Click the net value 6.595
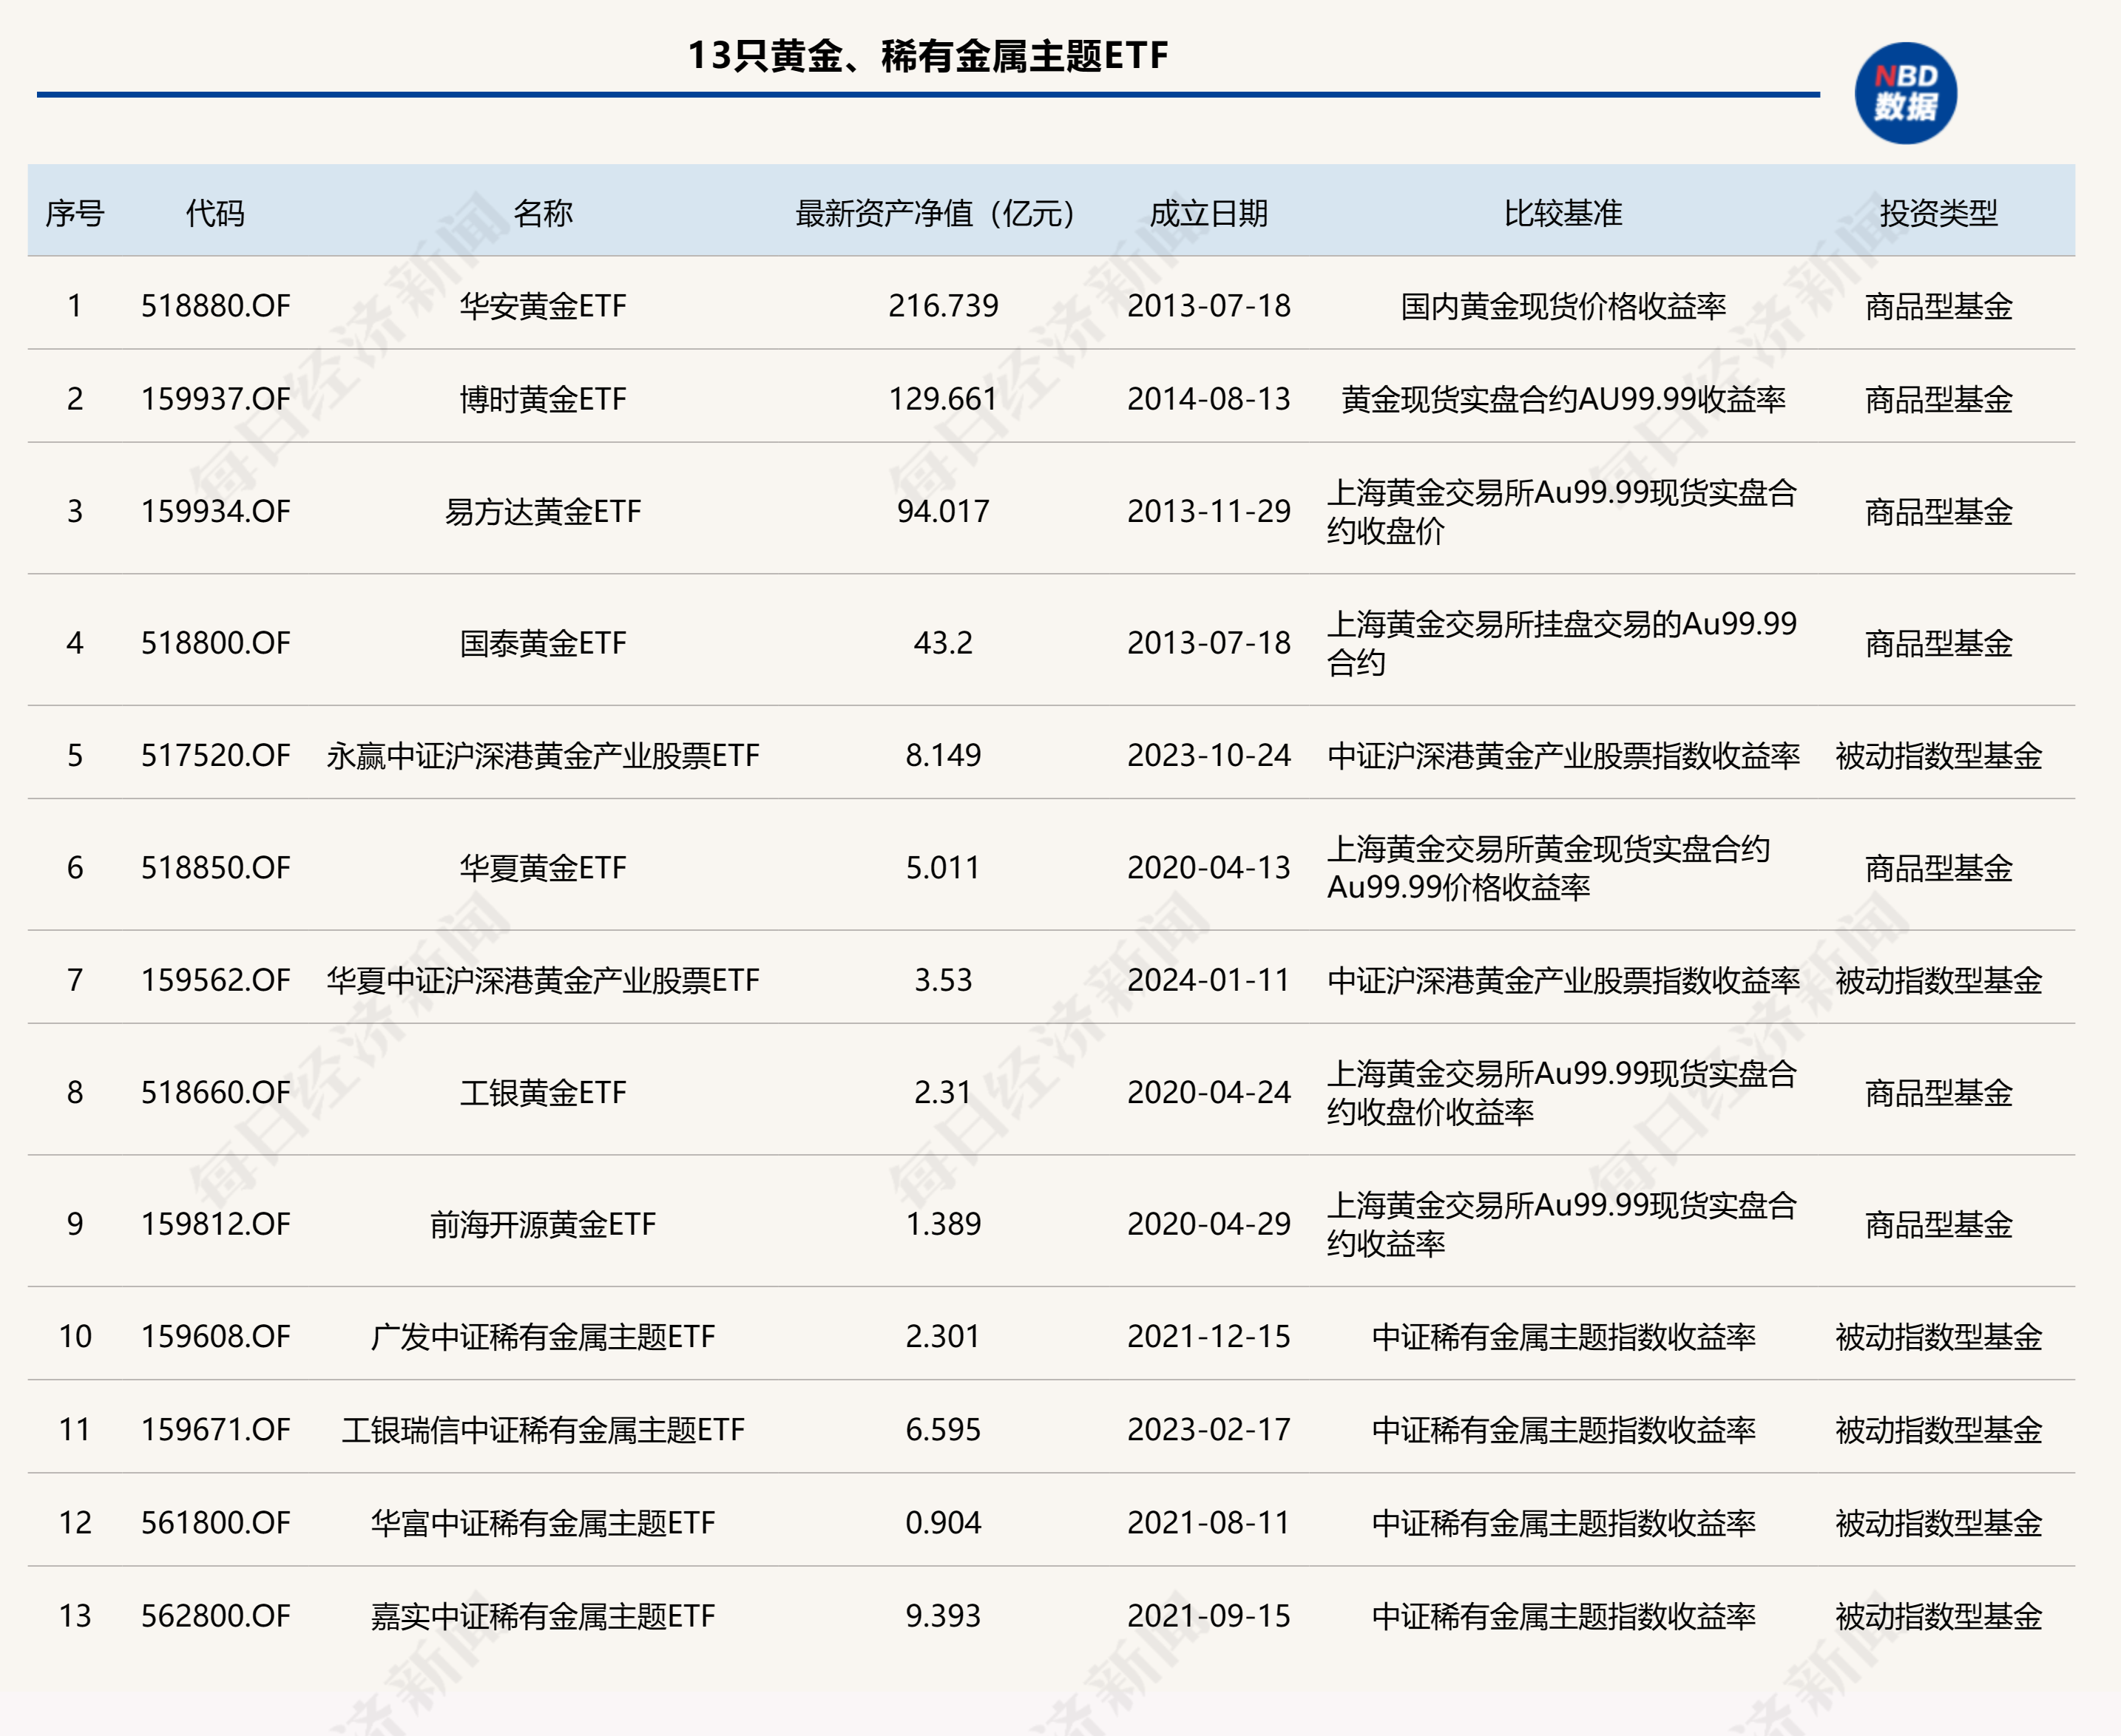This screenshot has height=1736, width=2121. click(943, 1429)
